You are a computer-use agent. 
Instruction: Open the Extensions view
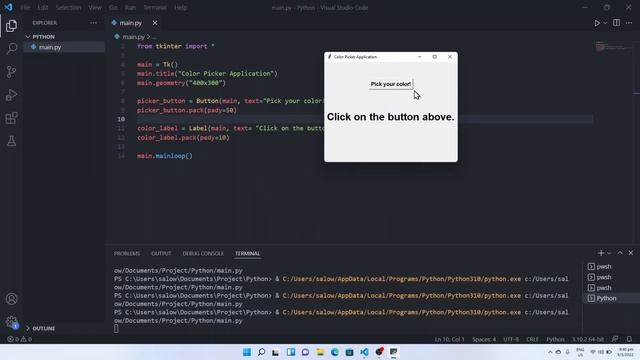point(11,118)
